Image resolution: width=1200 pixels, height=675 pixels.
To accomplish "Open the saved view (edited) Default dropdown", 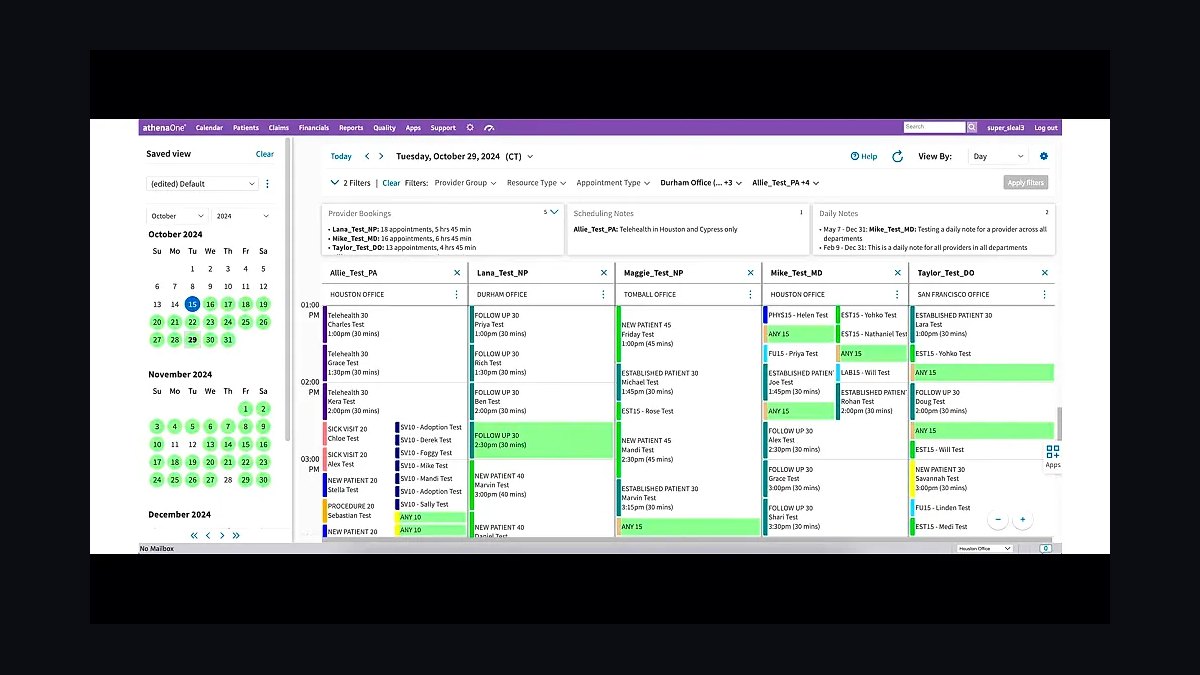I will (202, 184).
